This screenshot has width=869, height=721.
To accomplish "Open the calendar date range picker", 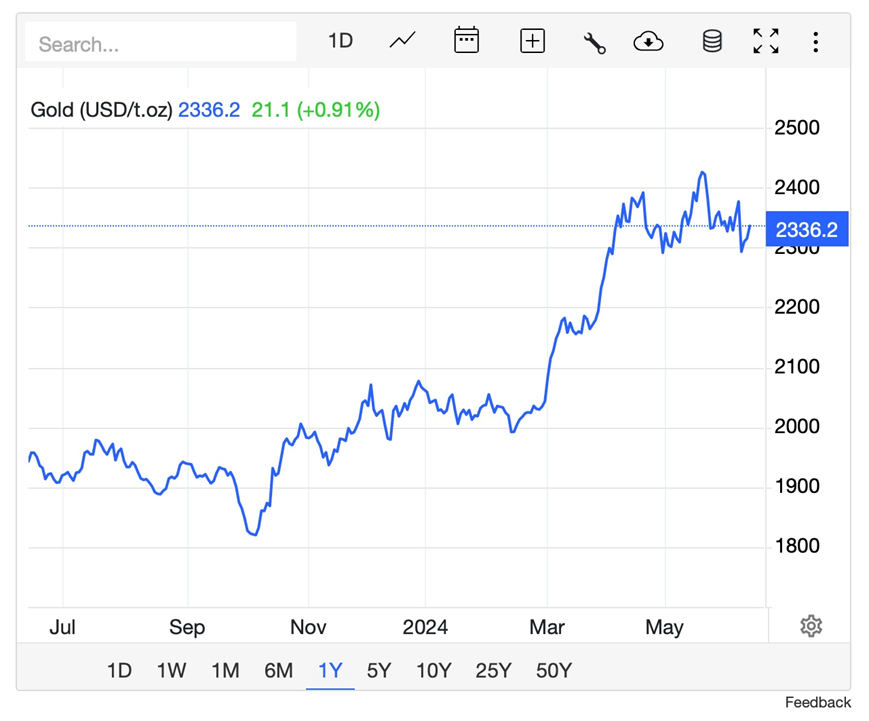I will (x=466, y=41).
